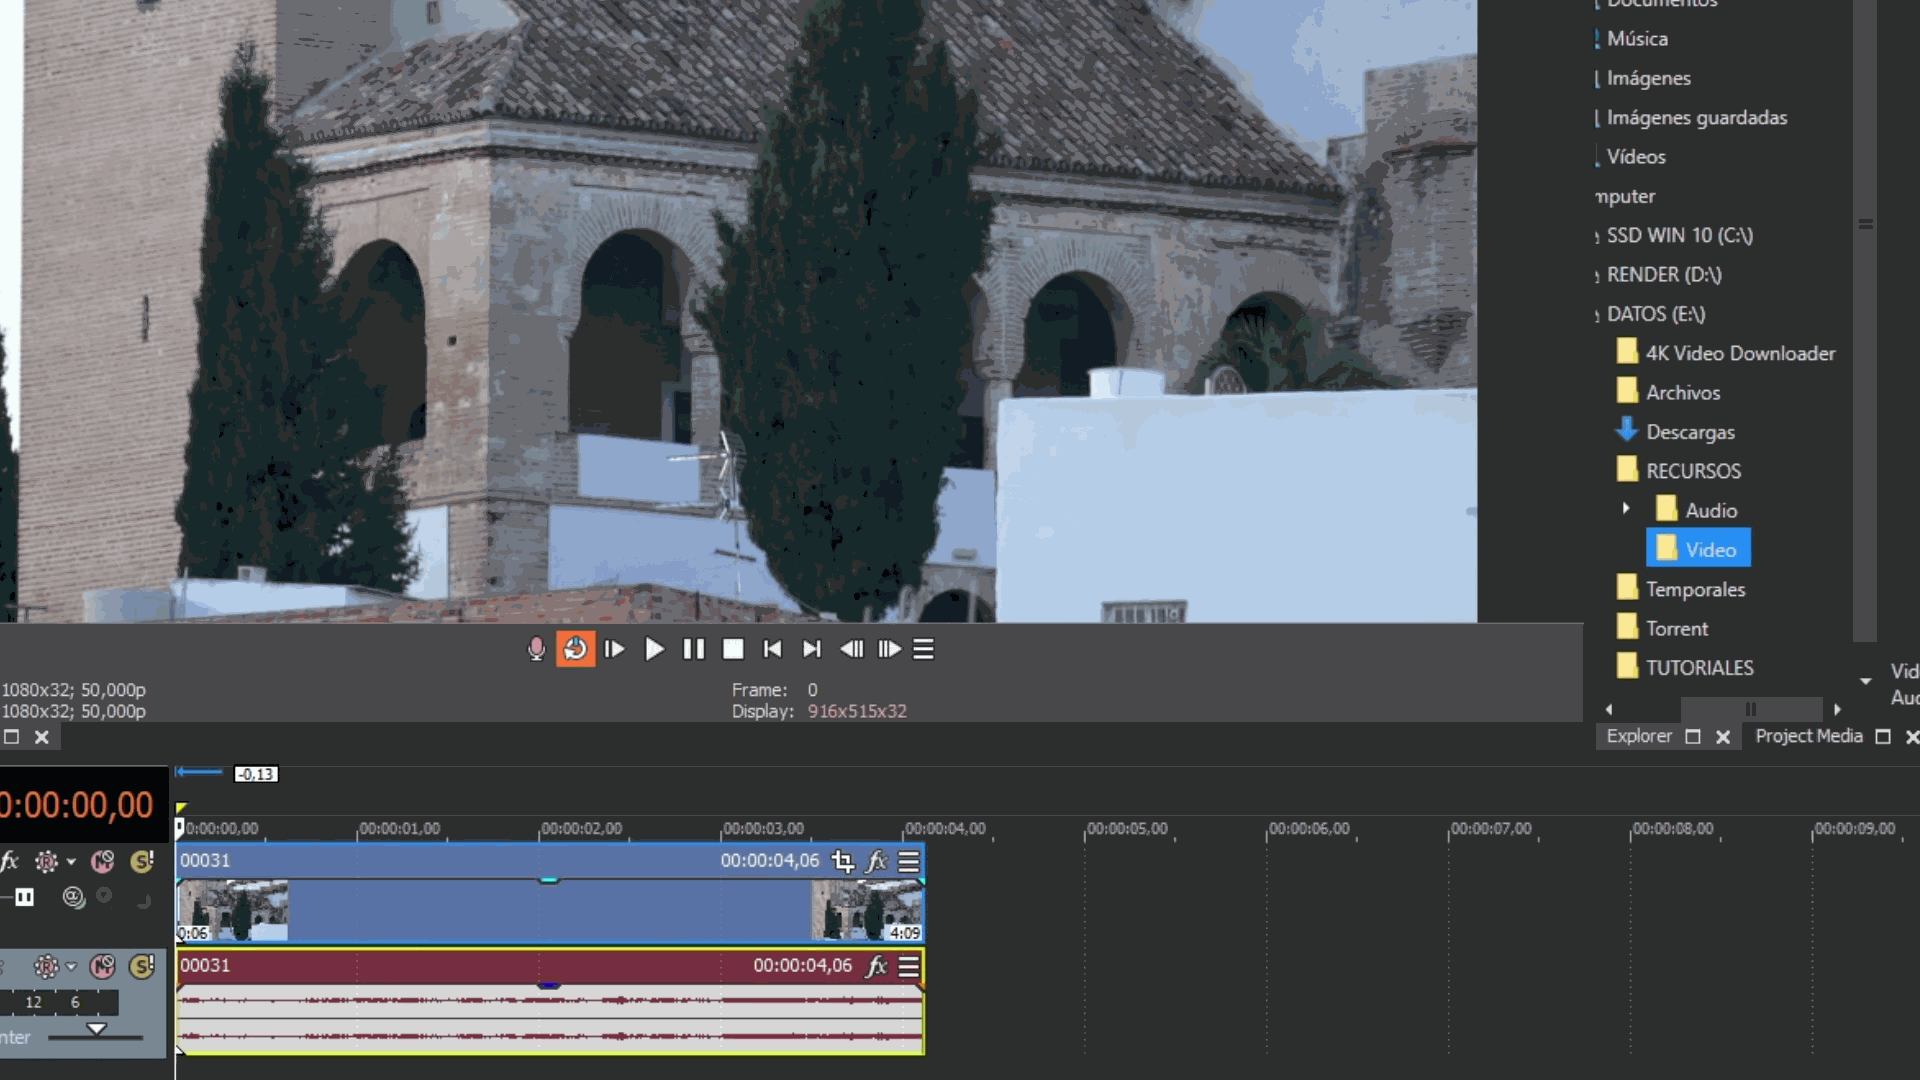The height and width of the screenshot is (1080, 1920).
Task: Open Event FX on audio clip 00031
Action: (x=876, y=966)
